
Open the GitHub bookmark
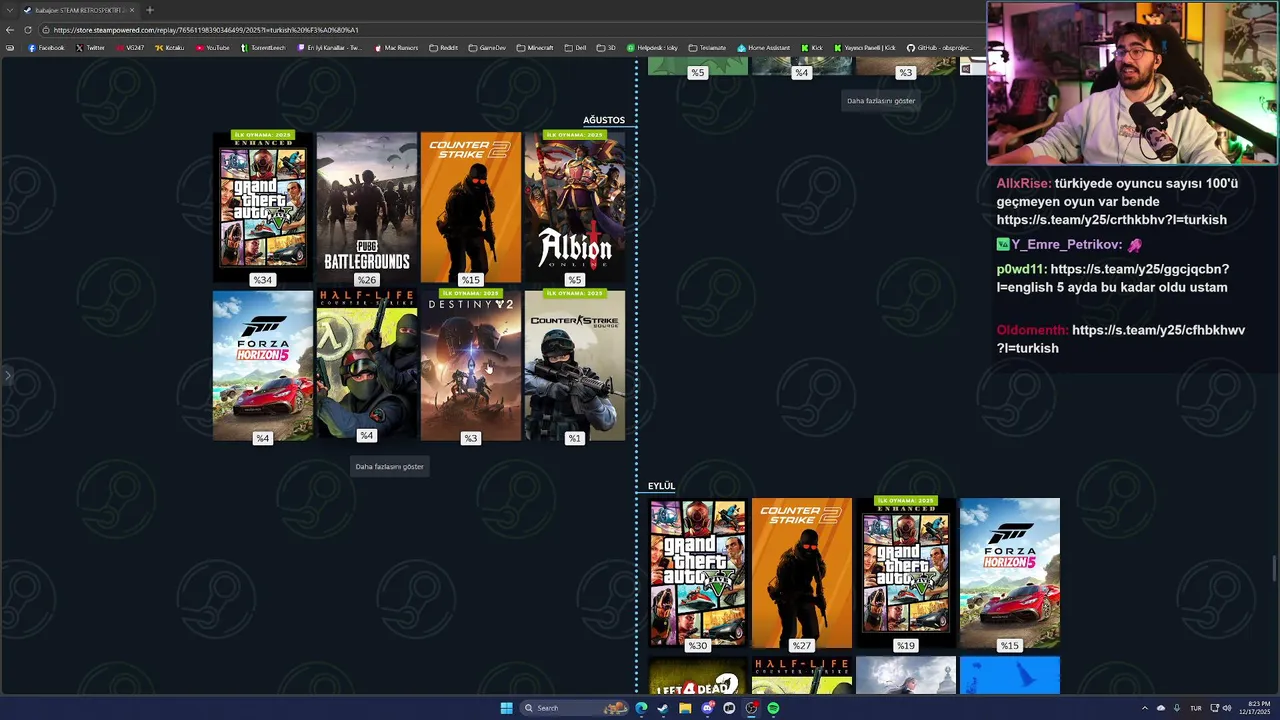(939, 48)
